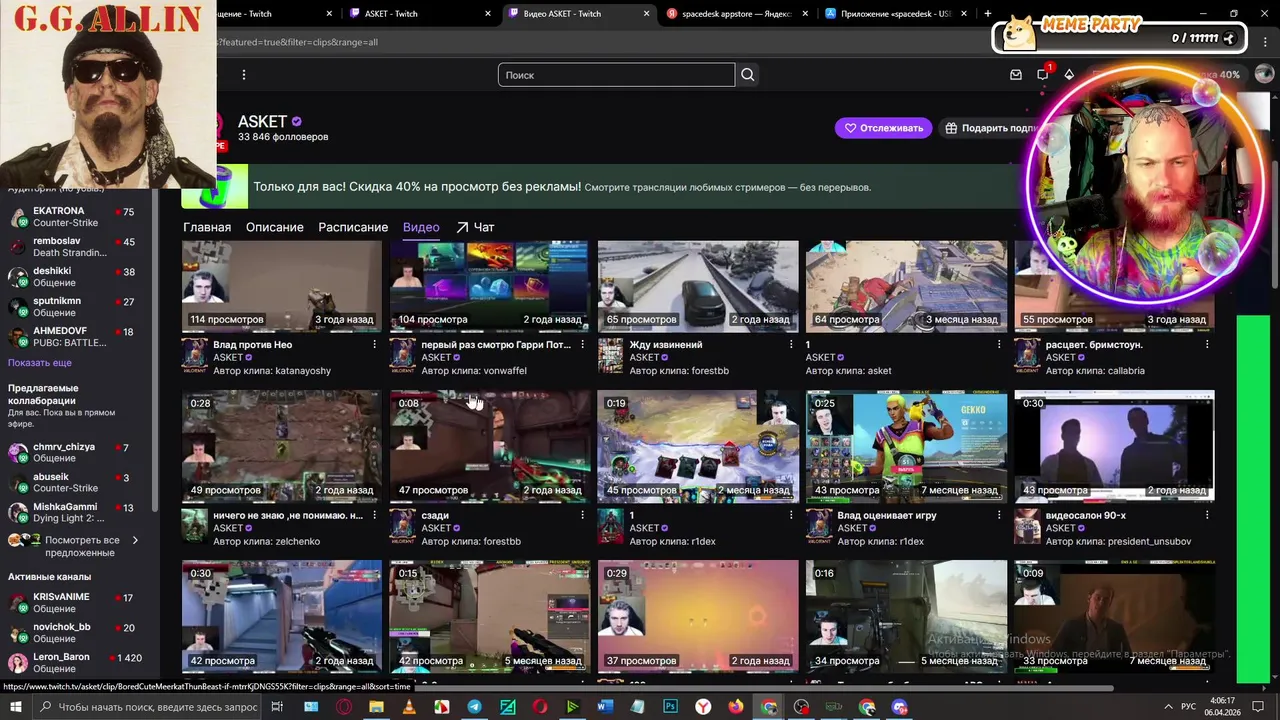Open Task View on the taskbar
Image resolution: width=1280 pixels, height=720 pixels.
pyautogui.click(x=277, y=707)
